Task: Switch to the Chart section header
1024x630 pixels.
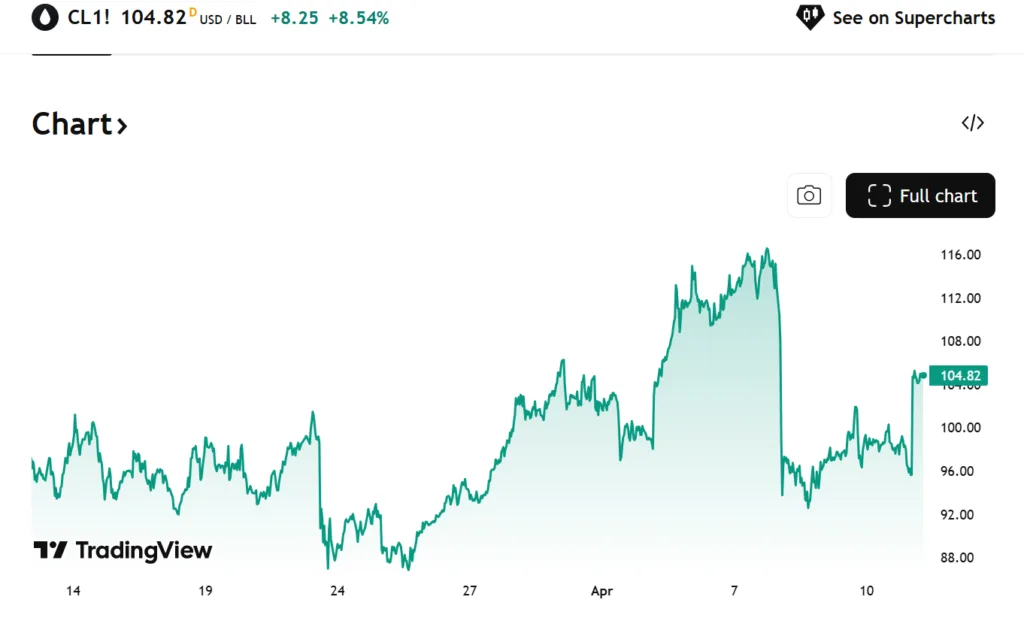Action: point(70,123)
